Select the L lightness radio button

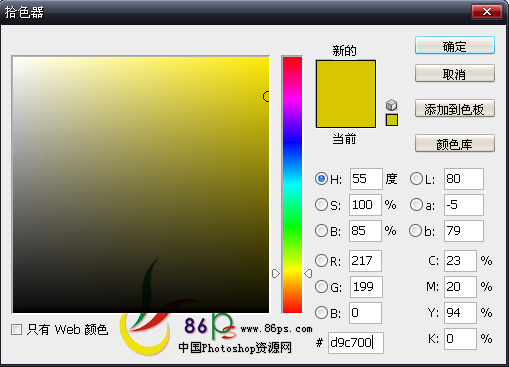coord(416,179)
